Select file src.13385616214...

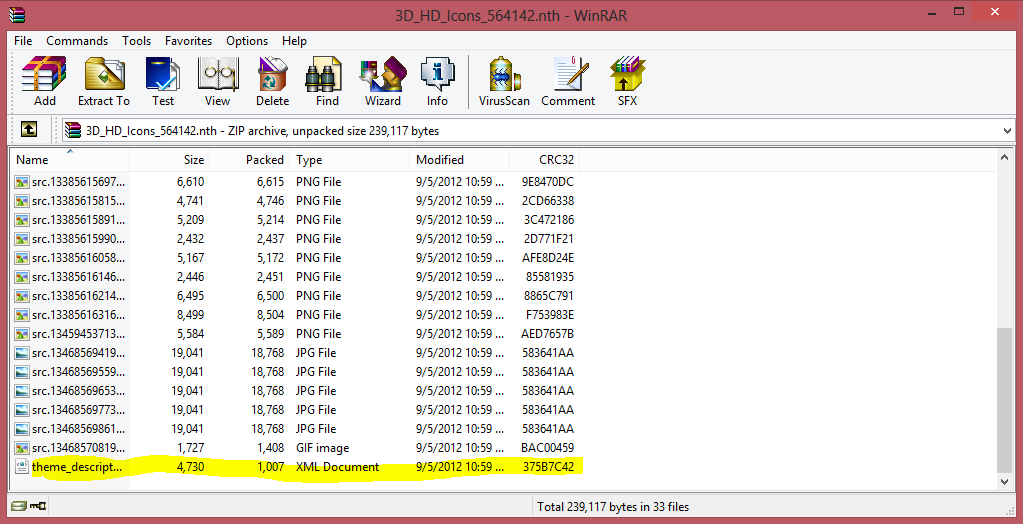click(78, 295)
